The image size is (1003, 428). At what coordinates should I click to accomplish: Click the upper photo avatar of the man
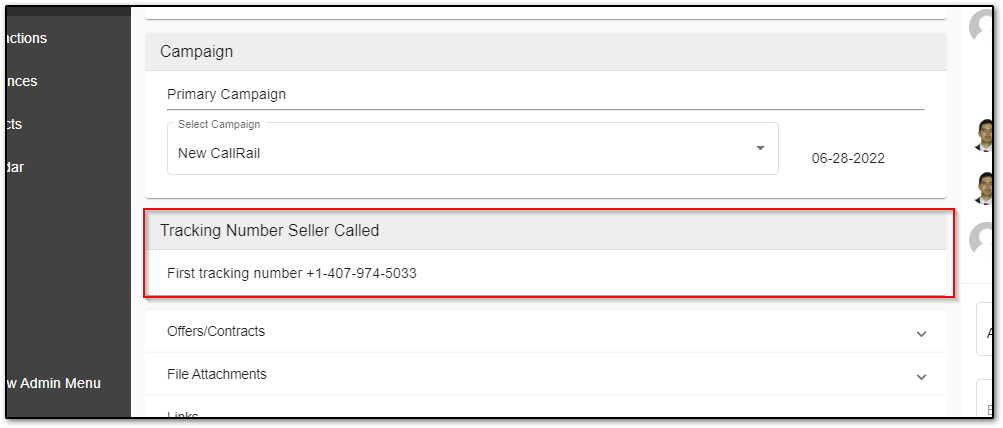tap(985, 136)
